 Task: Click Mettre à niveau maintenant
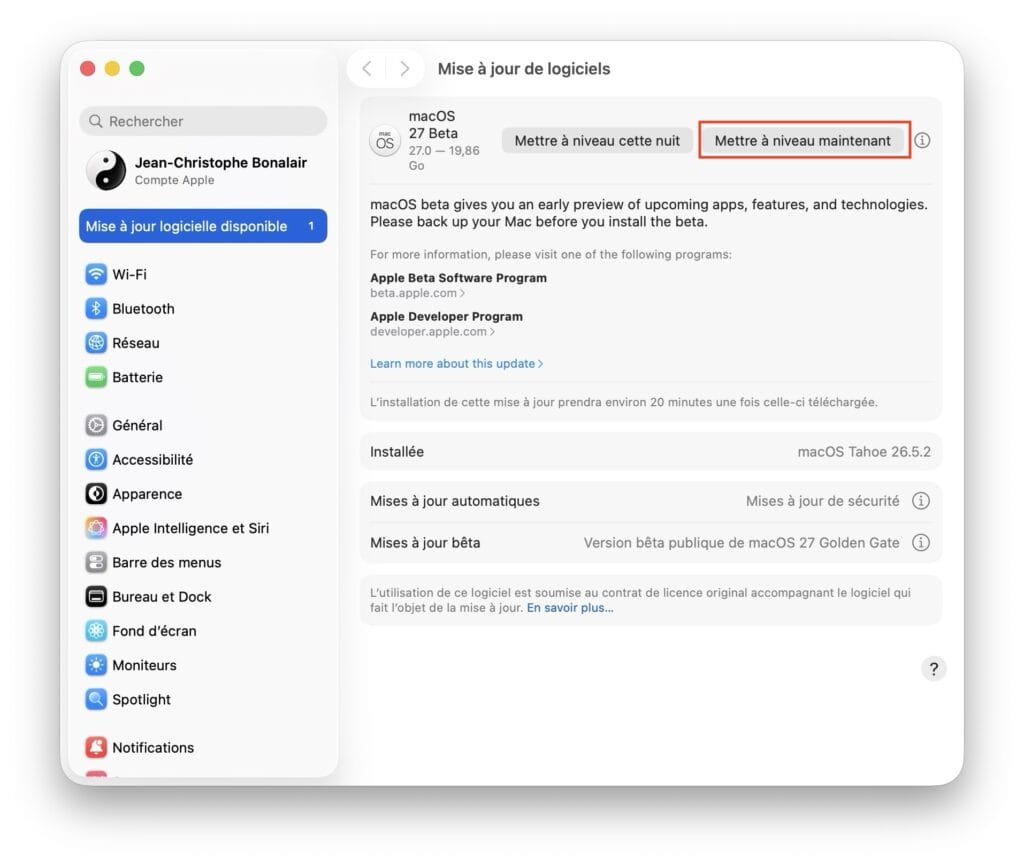tap(803, 140)
